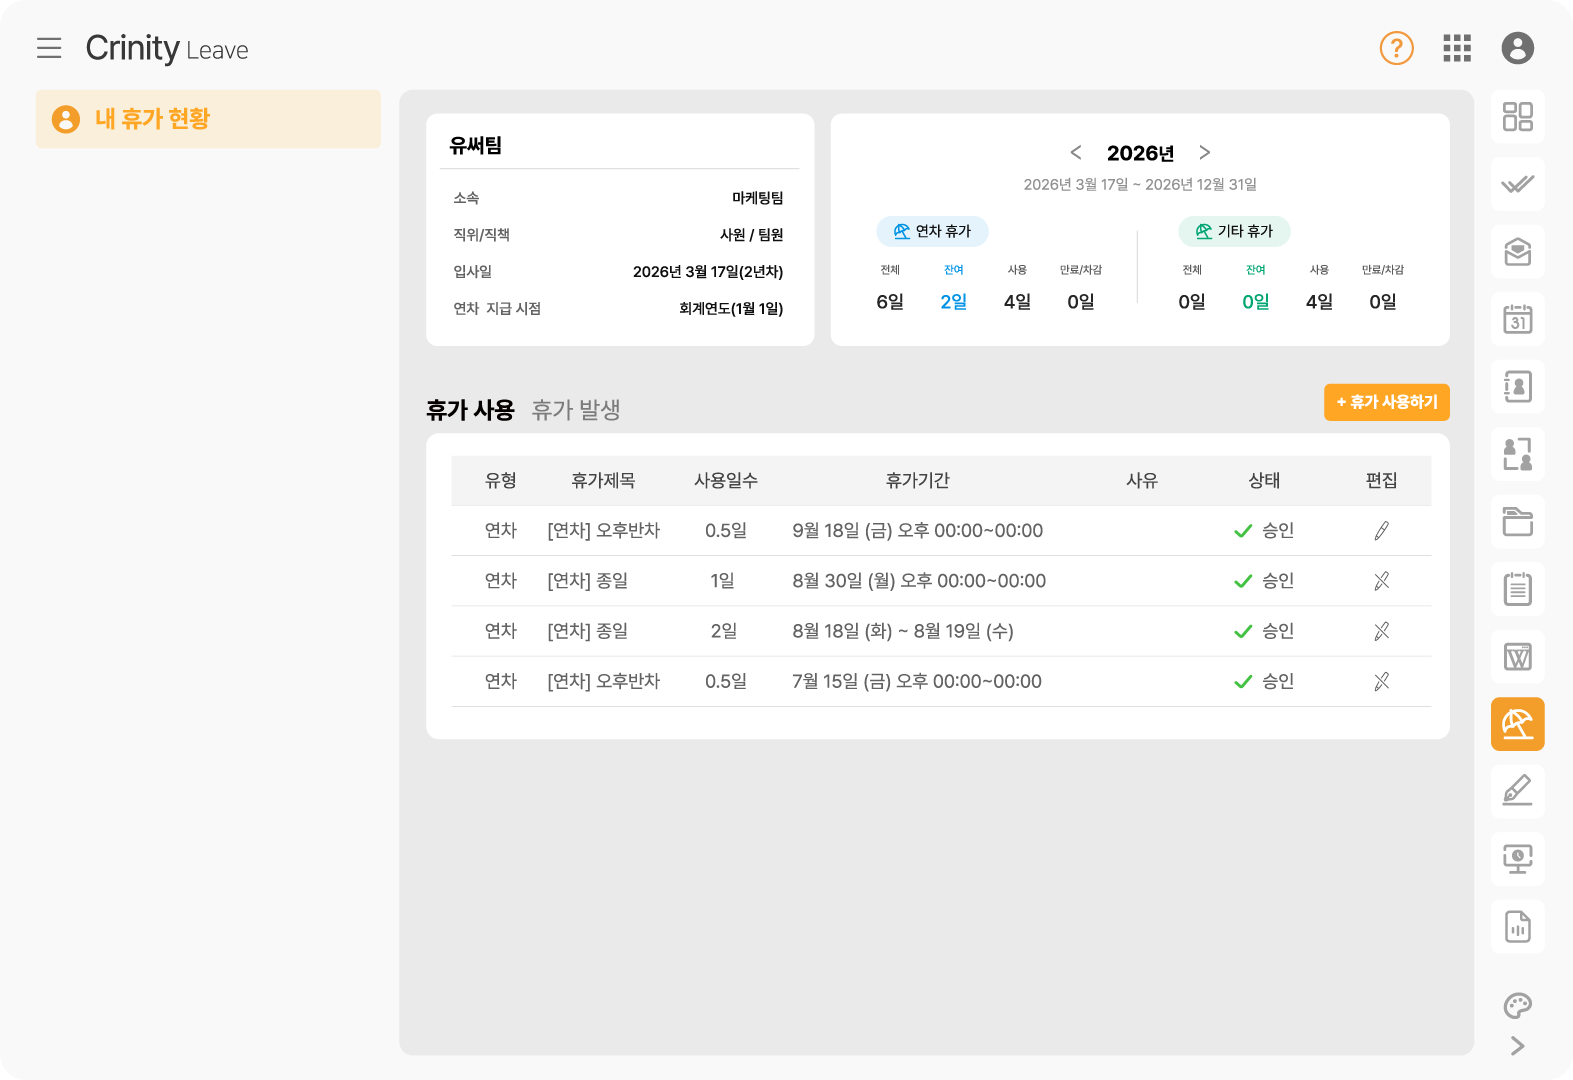
Task: Click the 6일 total annual leave value
Action: pyautogui.click(x=890, y=302)
